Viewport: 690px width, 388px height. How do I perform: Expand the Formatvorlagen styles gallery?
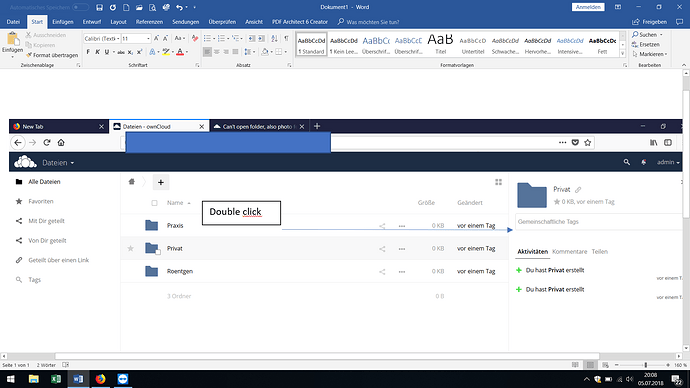tap(623, 54)
